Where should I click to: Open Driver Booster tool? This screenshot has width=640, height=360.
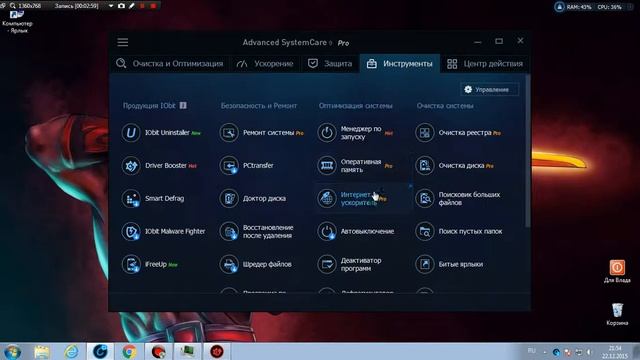pyautogui.click(x=159, y=166)
